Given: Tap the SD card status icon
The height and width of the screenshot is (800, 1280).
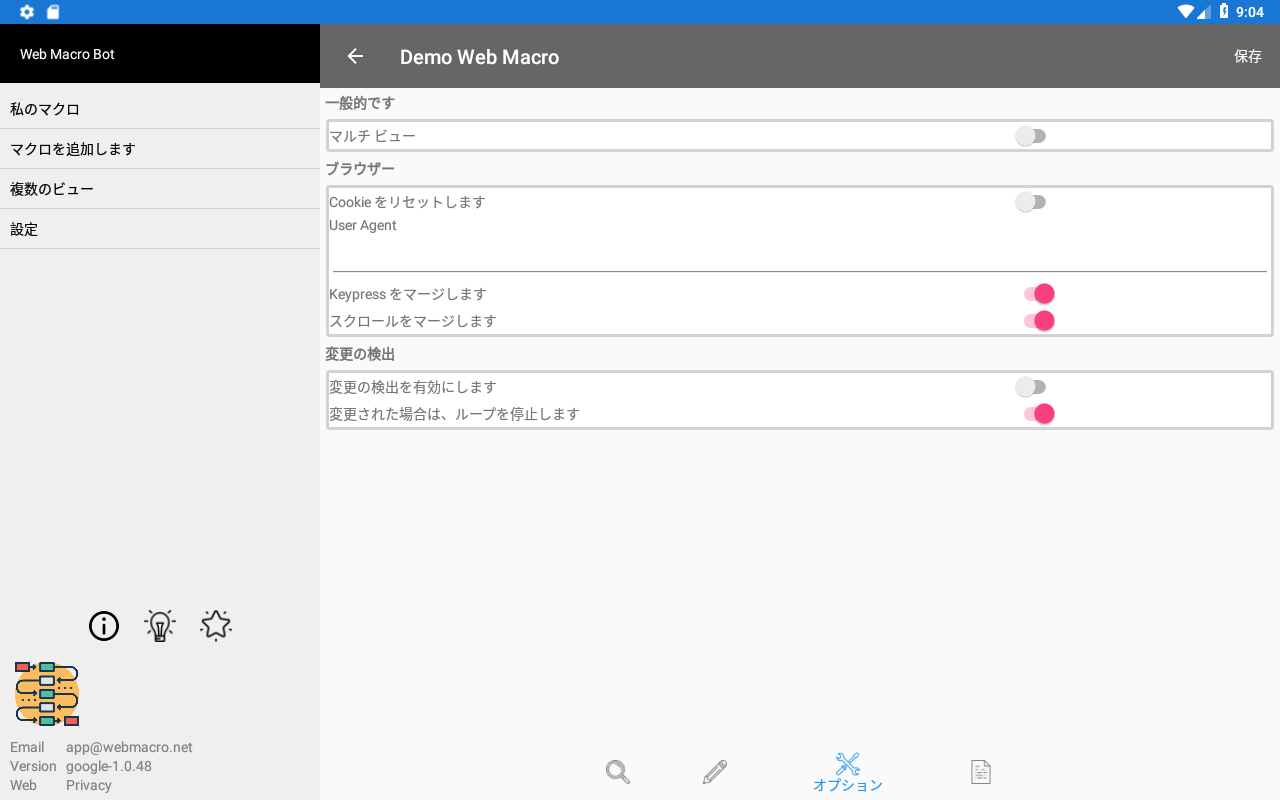Looking at the screenshot, I should click(53, 12).
